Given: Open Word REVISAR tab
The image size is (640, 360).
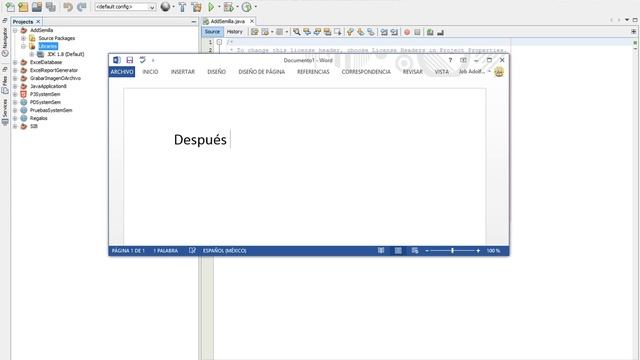Looking at the screenshot, I should coord(413,72).
